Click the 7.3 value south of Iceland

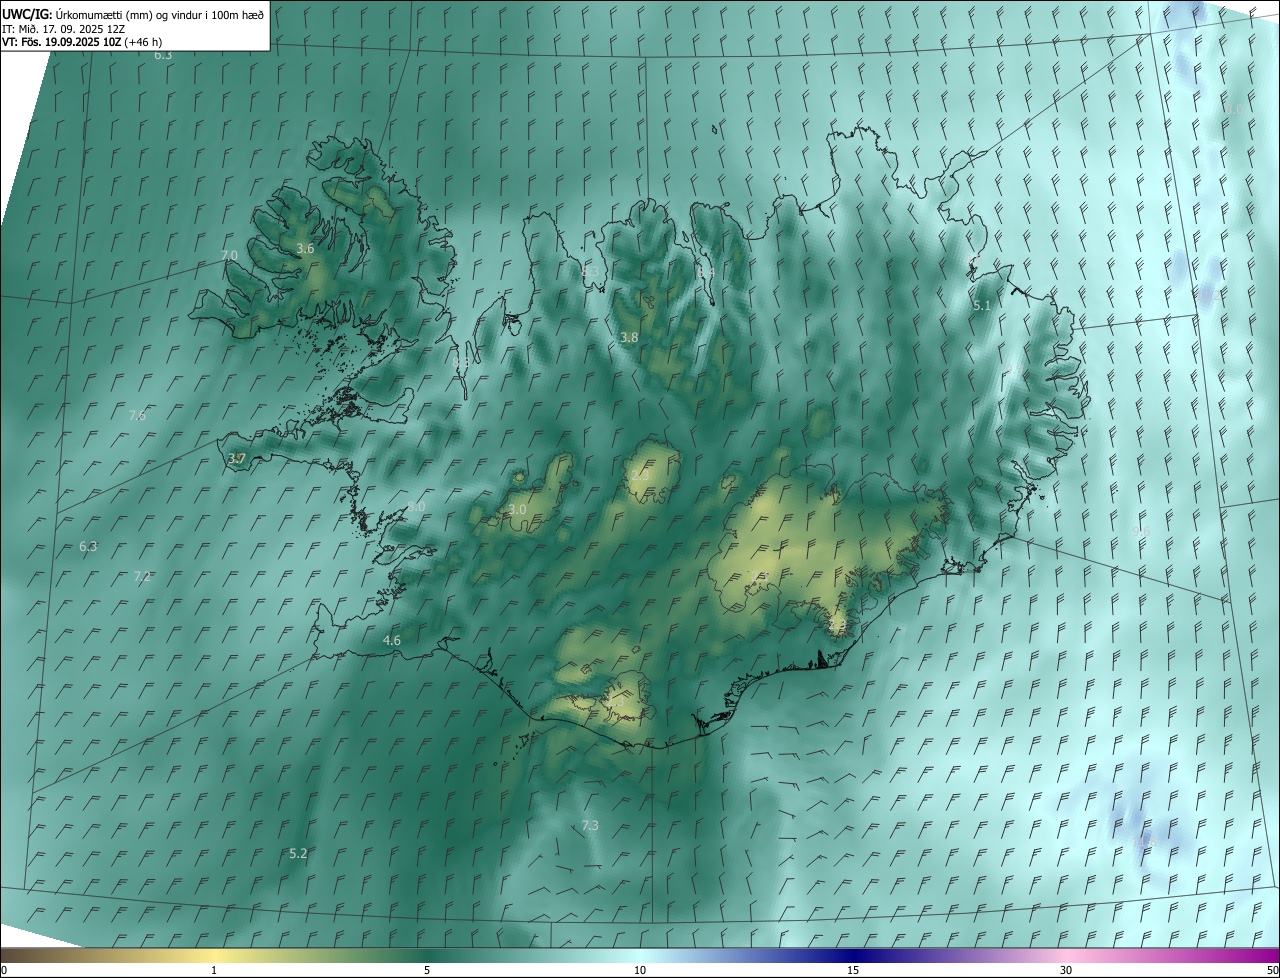coord(590,826)
